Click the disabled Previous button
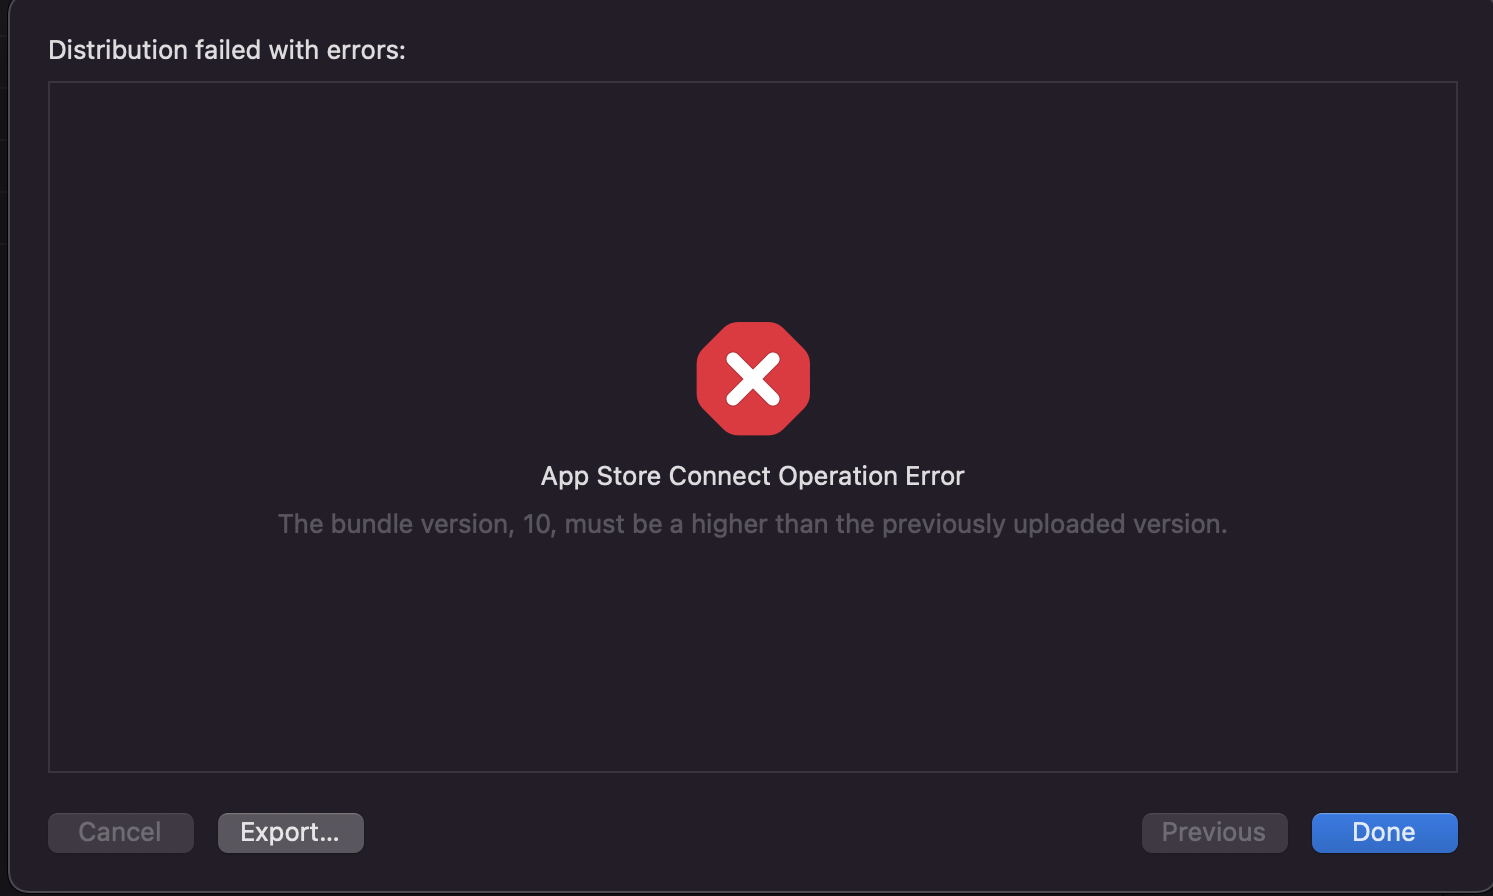 pos(1214,832)
